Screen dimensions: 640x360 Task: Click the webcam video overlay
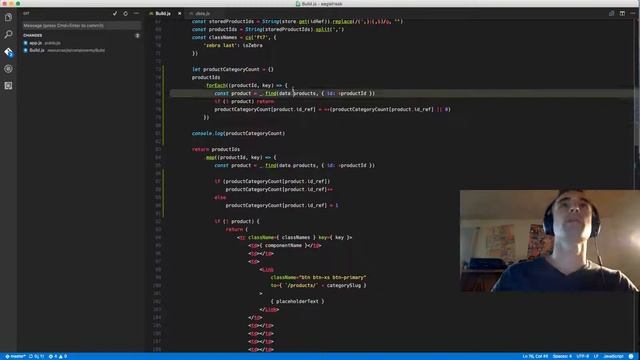tap(550, 241)
